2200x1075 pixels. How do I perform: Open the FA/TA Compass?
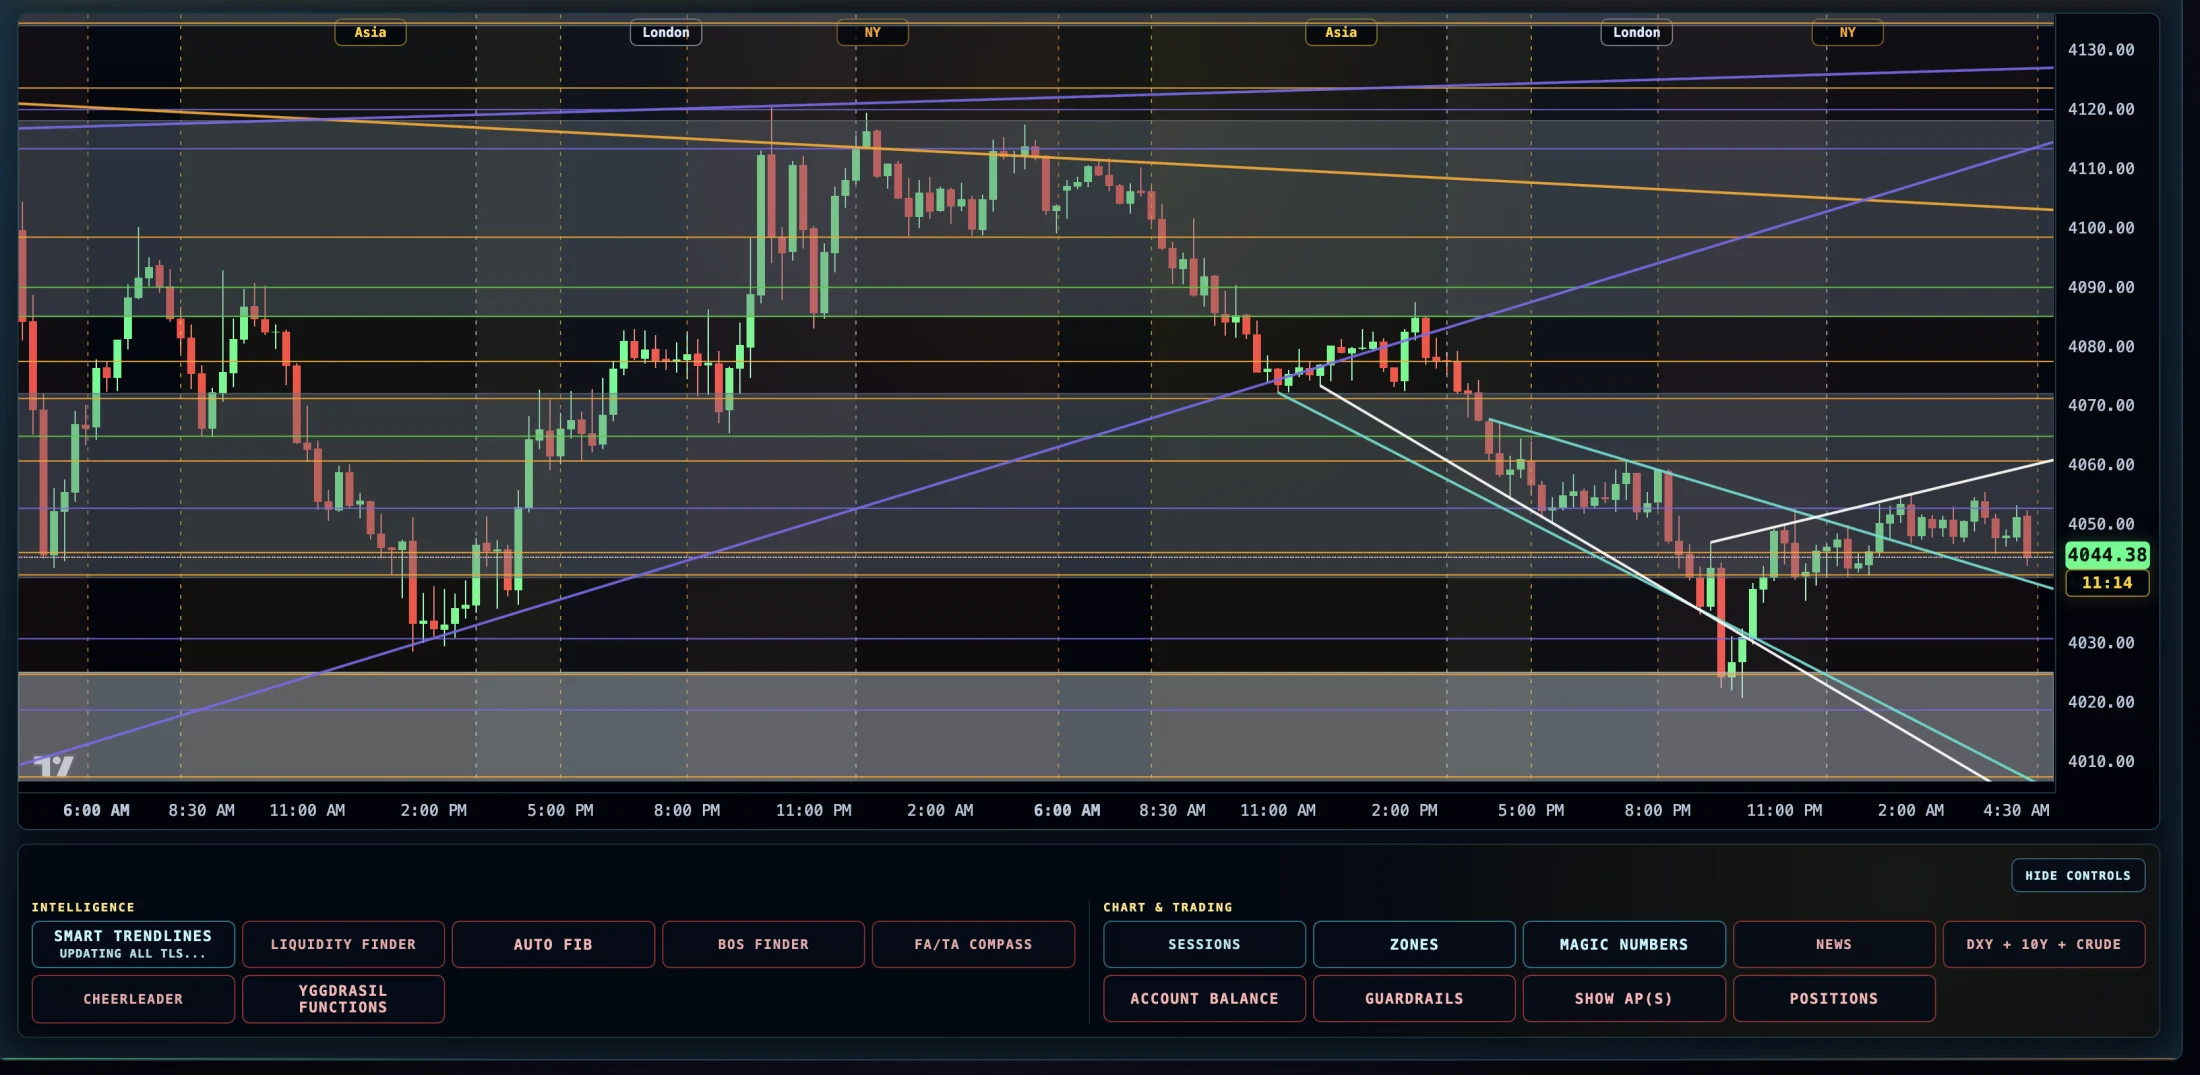tap(973, 944)
